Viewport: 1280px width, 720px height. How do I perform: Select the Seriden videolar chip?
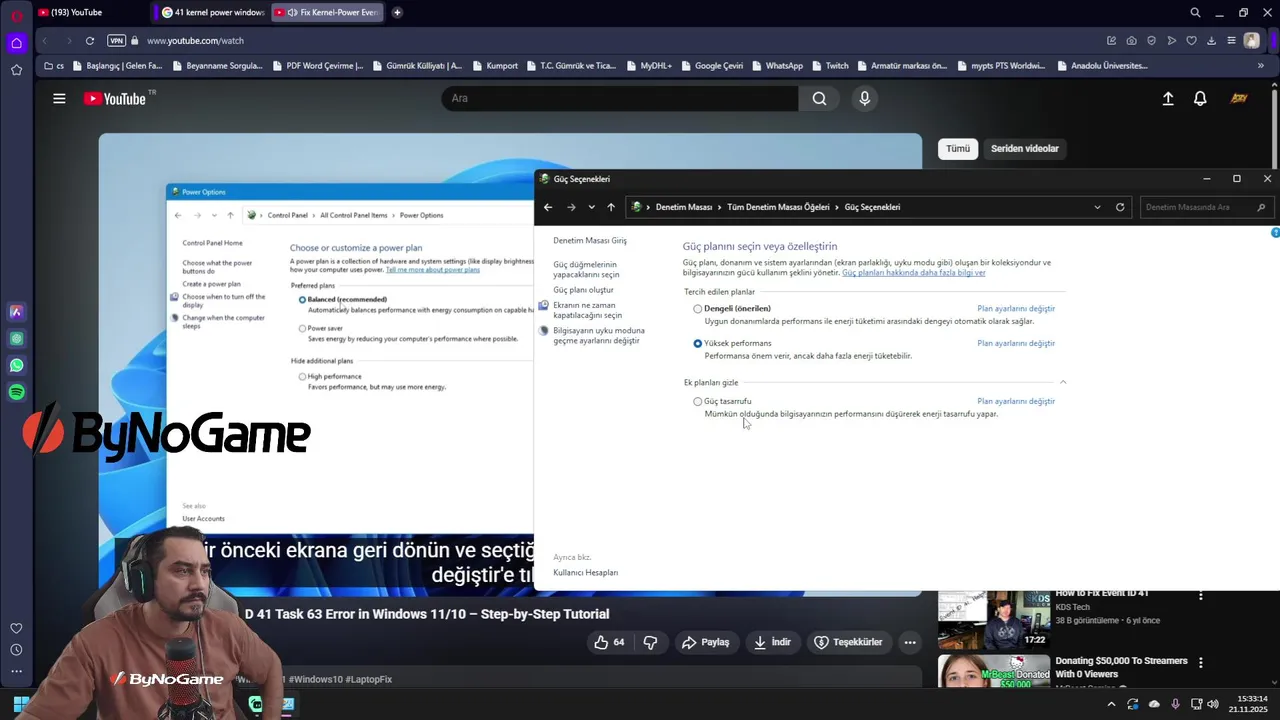[1025, 148]
